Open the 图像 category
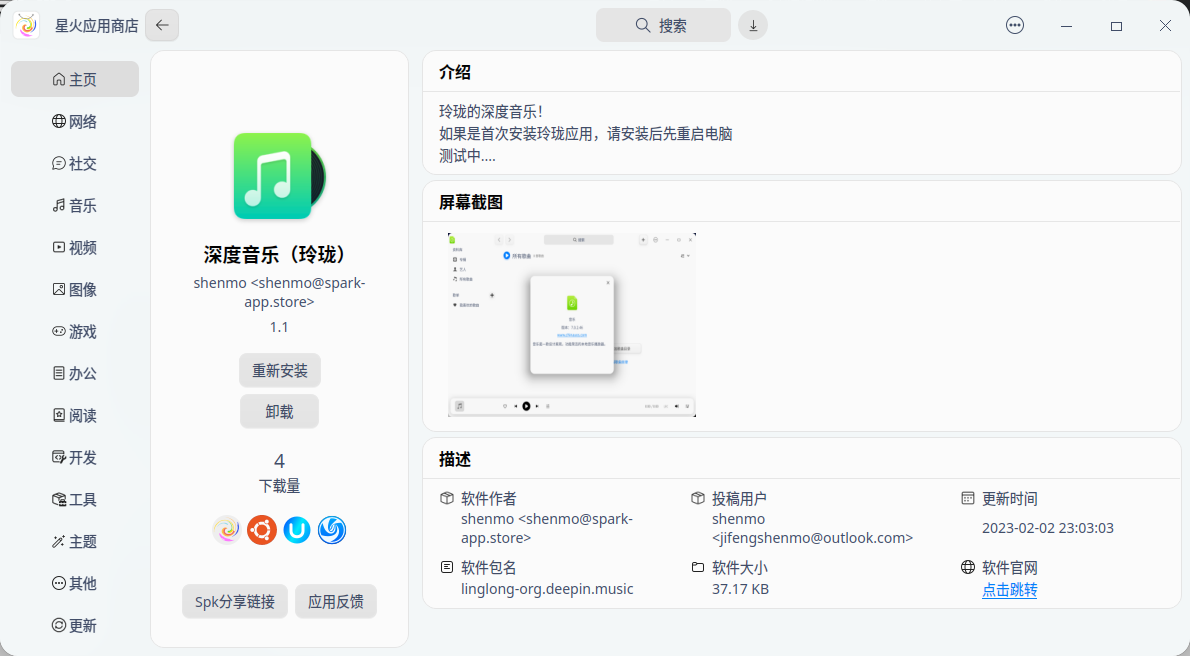This screenshot has height=656, width=1190. point(74,289)
